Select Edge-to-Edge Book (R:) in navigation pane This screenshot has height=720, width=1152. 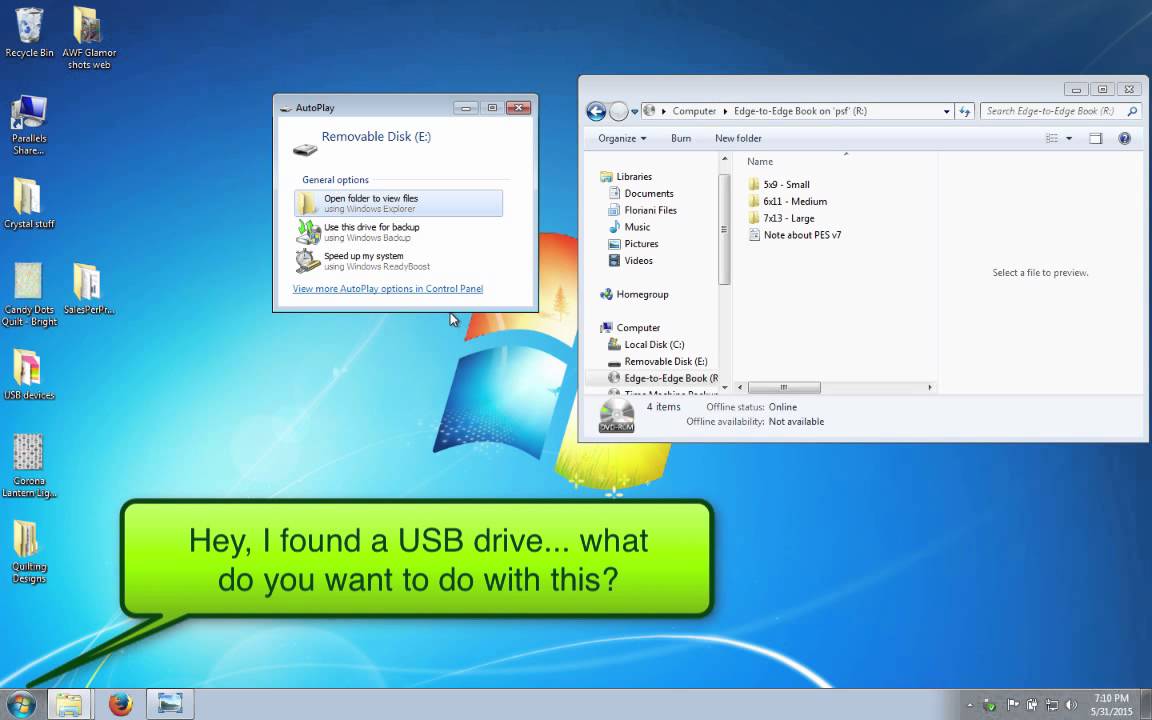click(x=663, y=378)
